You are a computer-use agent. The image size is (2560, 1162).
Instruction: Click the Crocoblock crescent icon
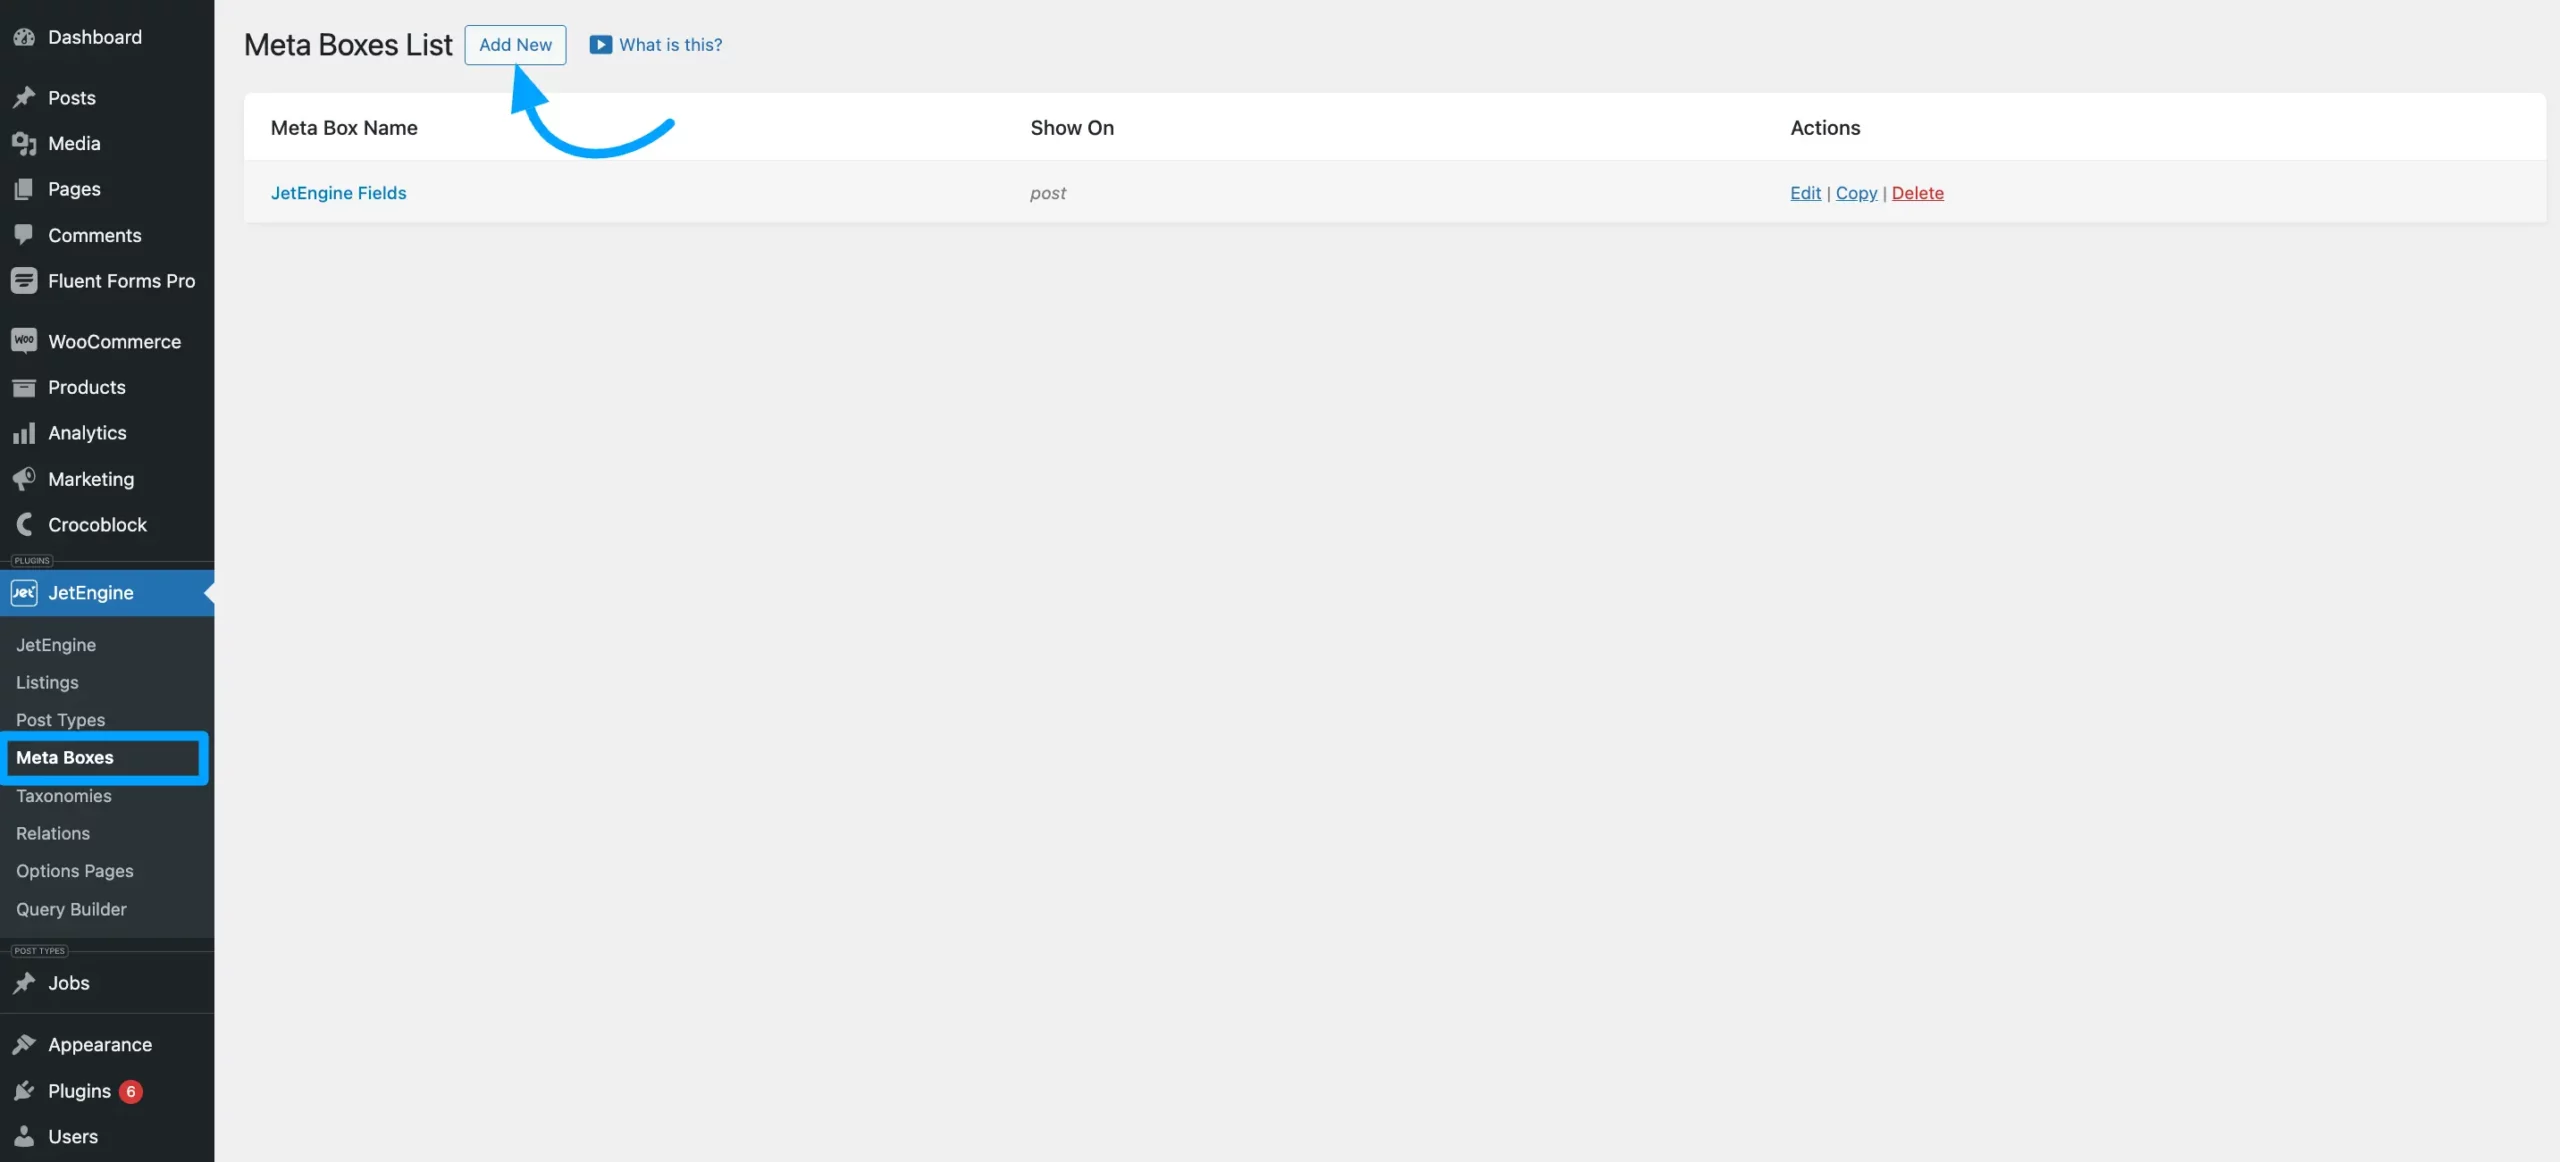(24, 525)
